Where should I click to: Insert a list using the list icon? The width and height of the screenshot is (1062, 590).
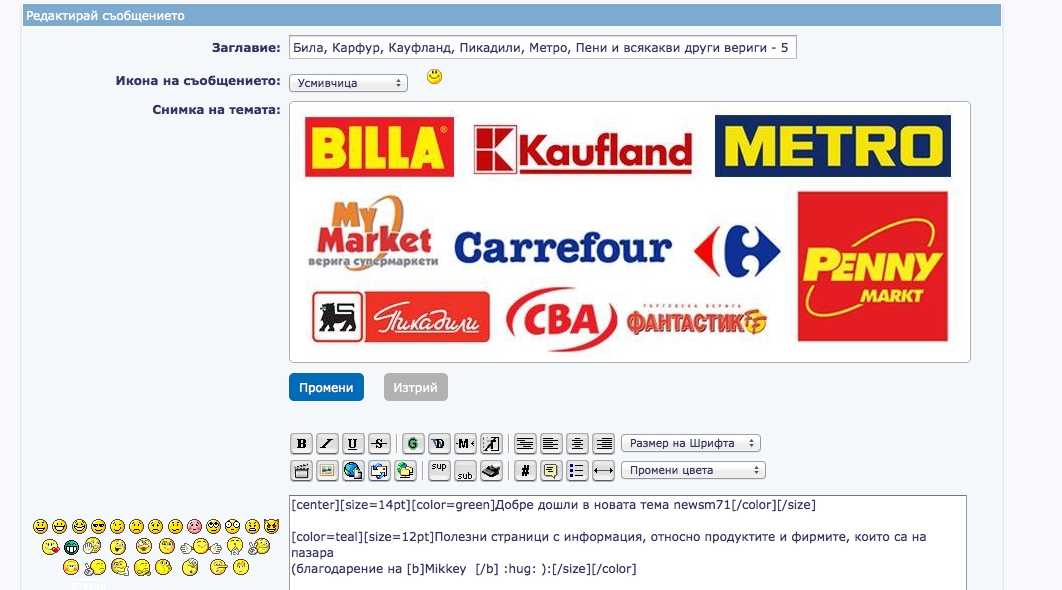pyautogui.click(x=577, y=470)
